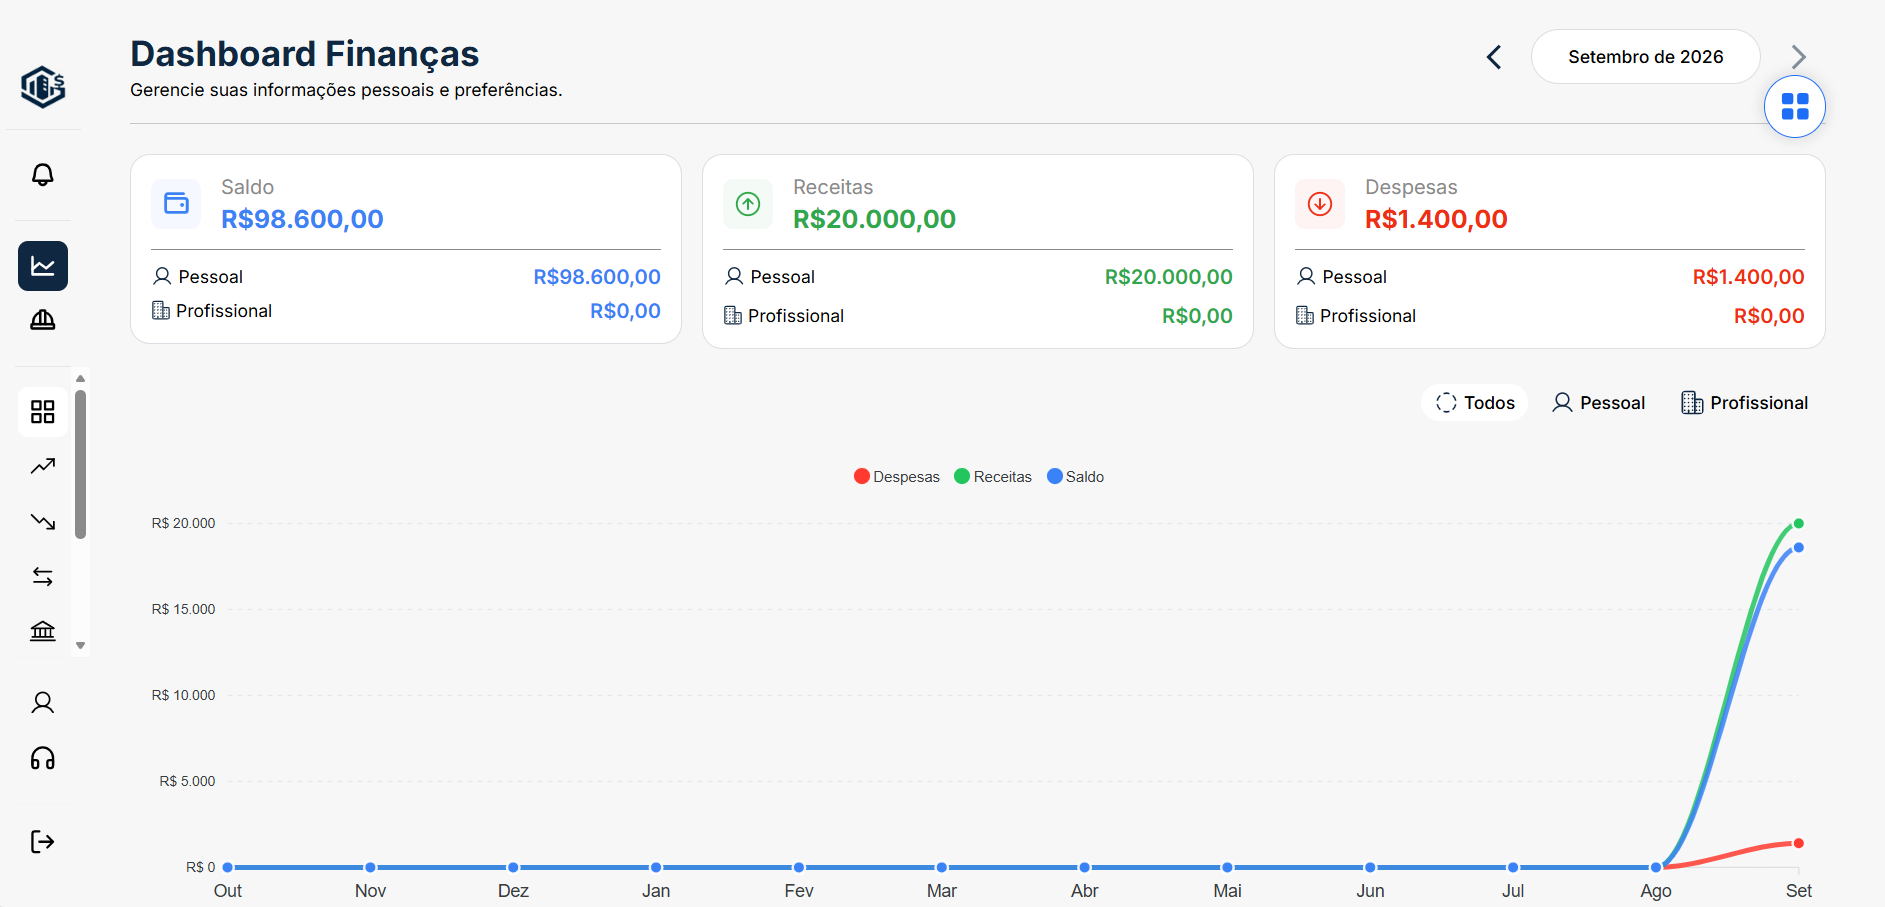Open the upward trend icon in sidebar
This screenshot has height=907, width=1885.
tap(43, 466)
